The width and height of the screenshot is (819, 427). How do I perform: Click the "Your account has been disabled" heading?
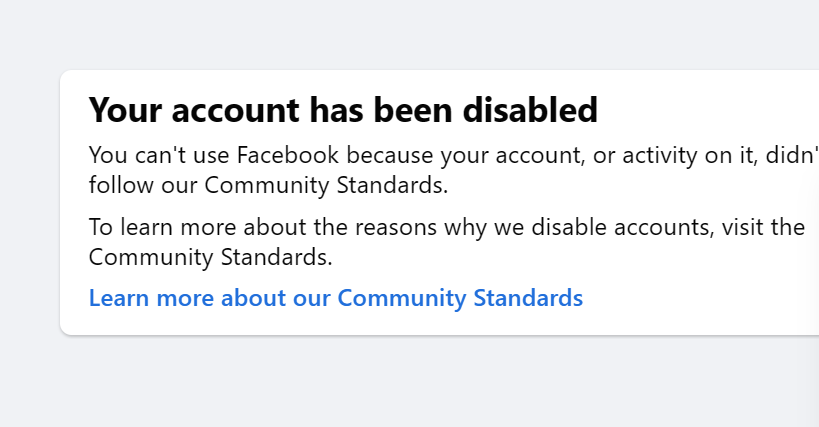tap(343, 110)
